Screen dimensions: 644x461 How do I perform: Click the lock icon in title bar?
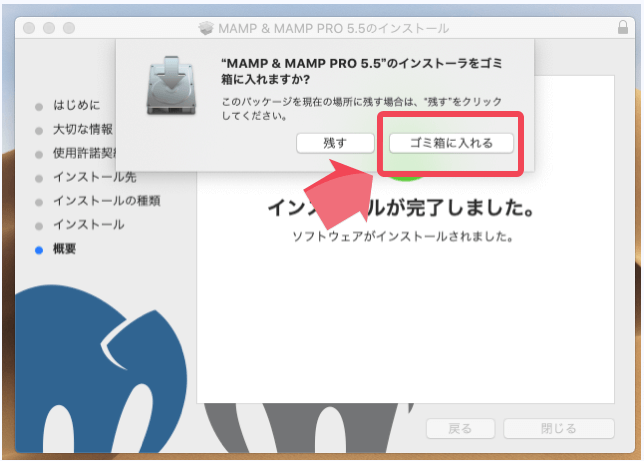pos(623,27)
